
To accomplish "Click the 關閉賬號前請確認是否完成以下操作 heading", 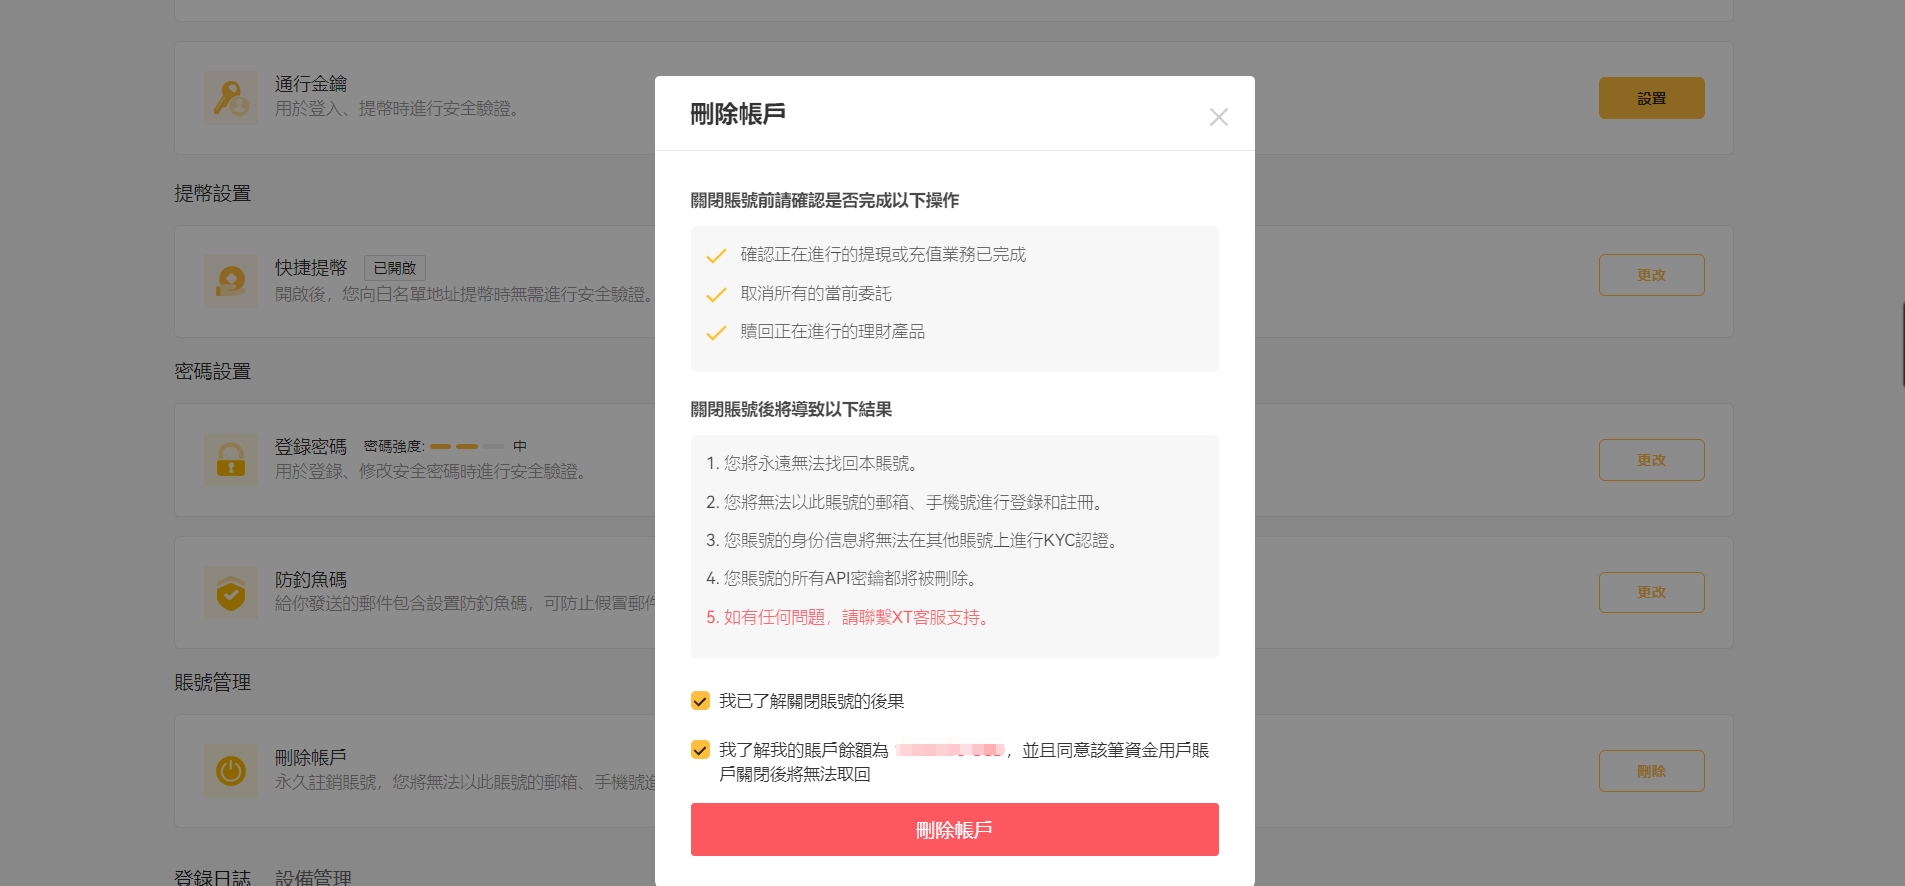I will (x=825, y=200).
